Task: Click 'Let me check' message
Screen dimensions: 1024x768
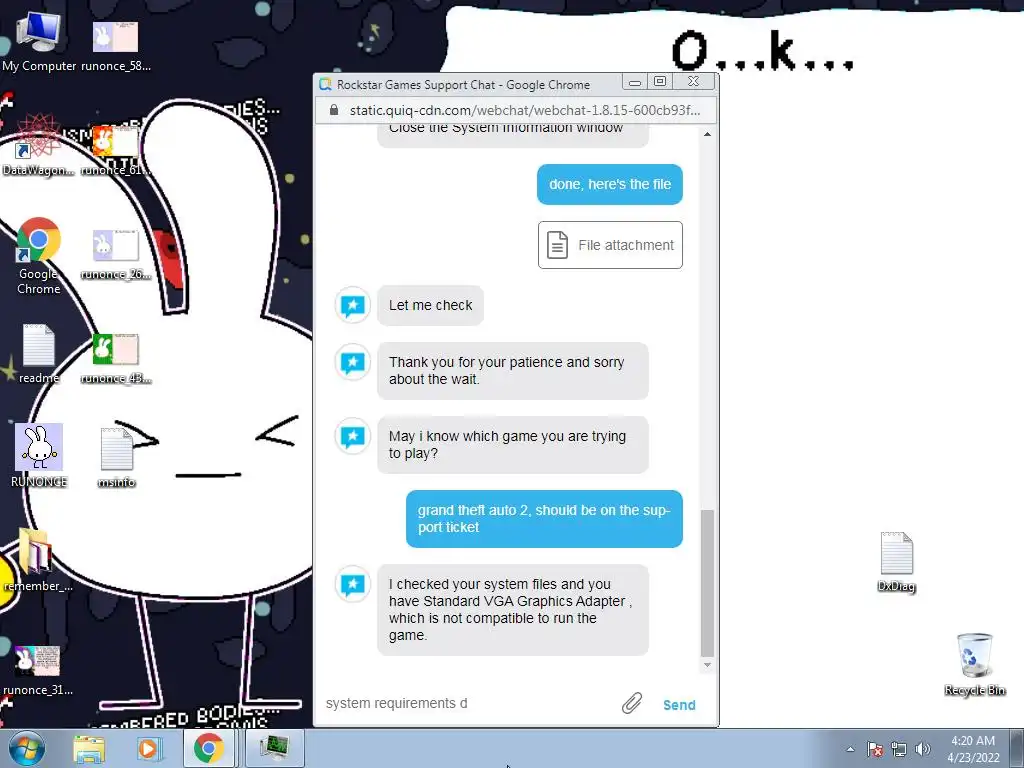Action: pos(430,305)
